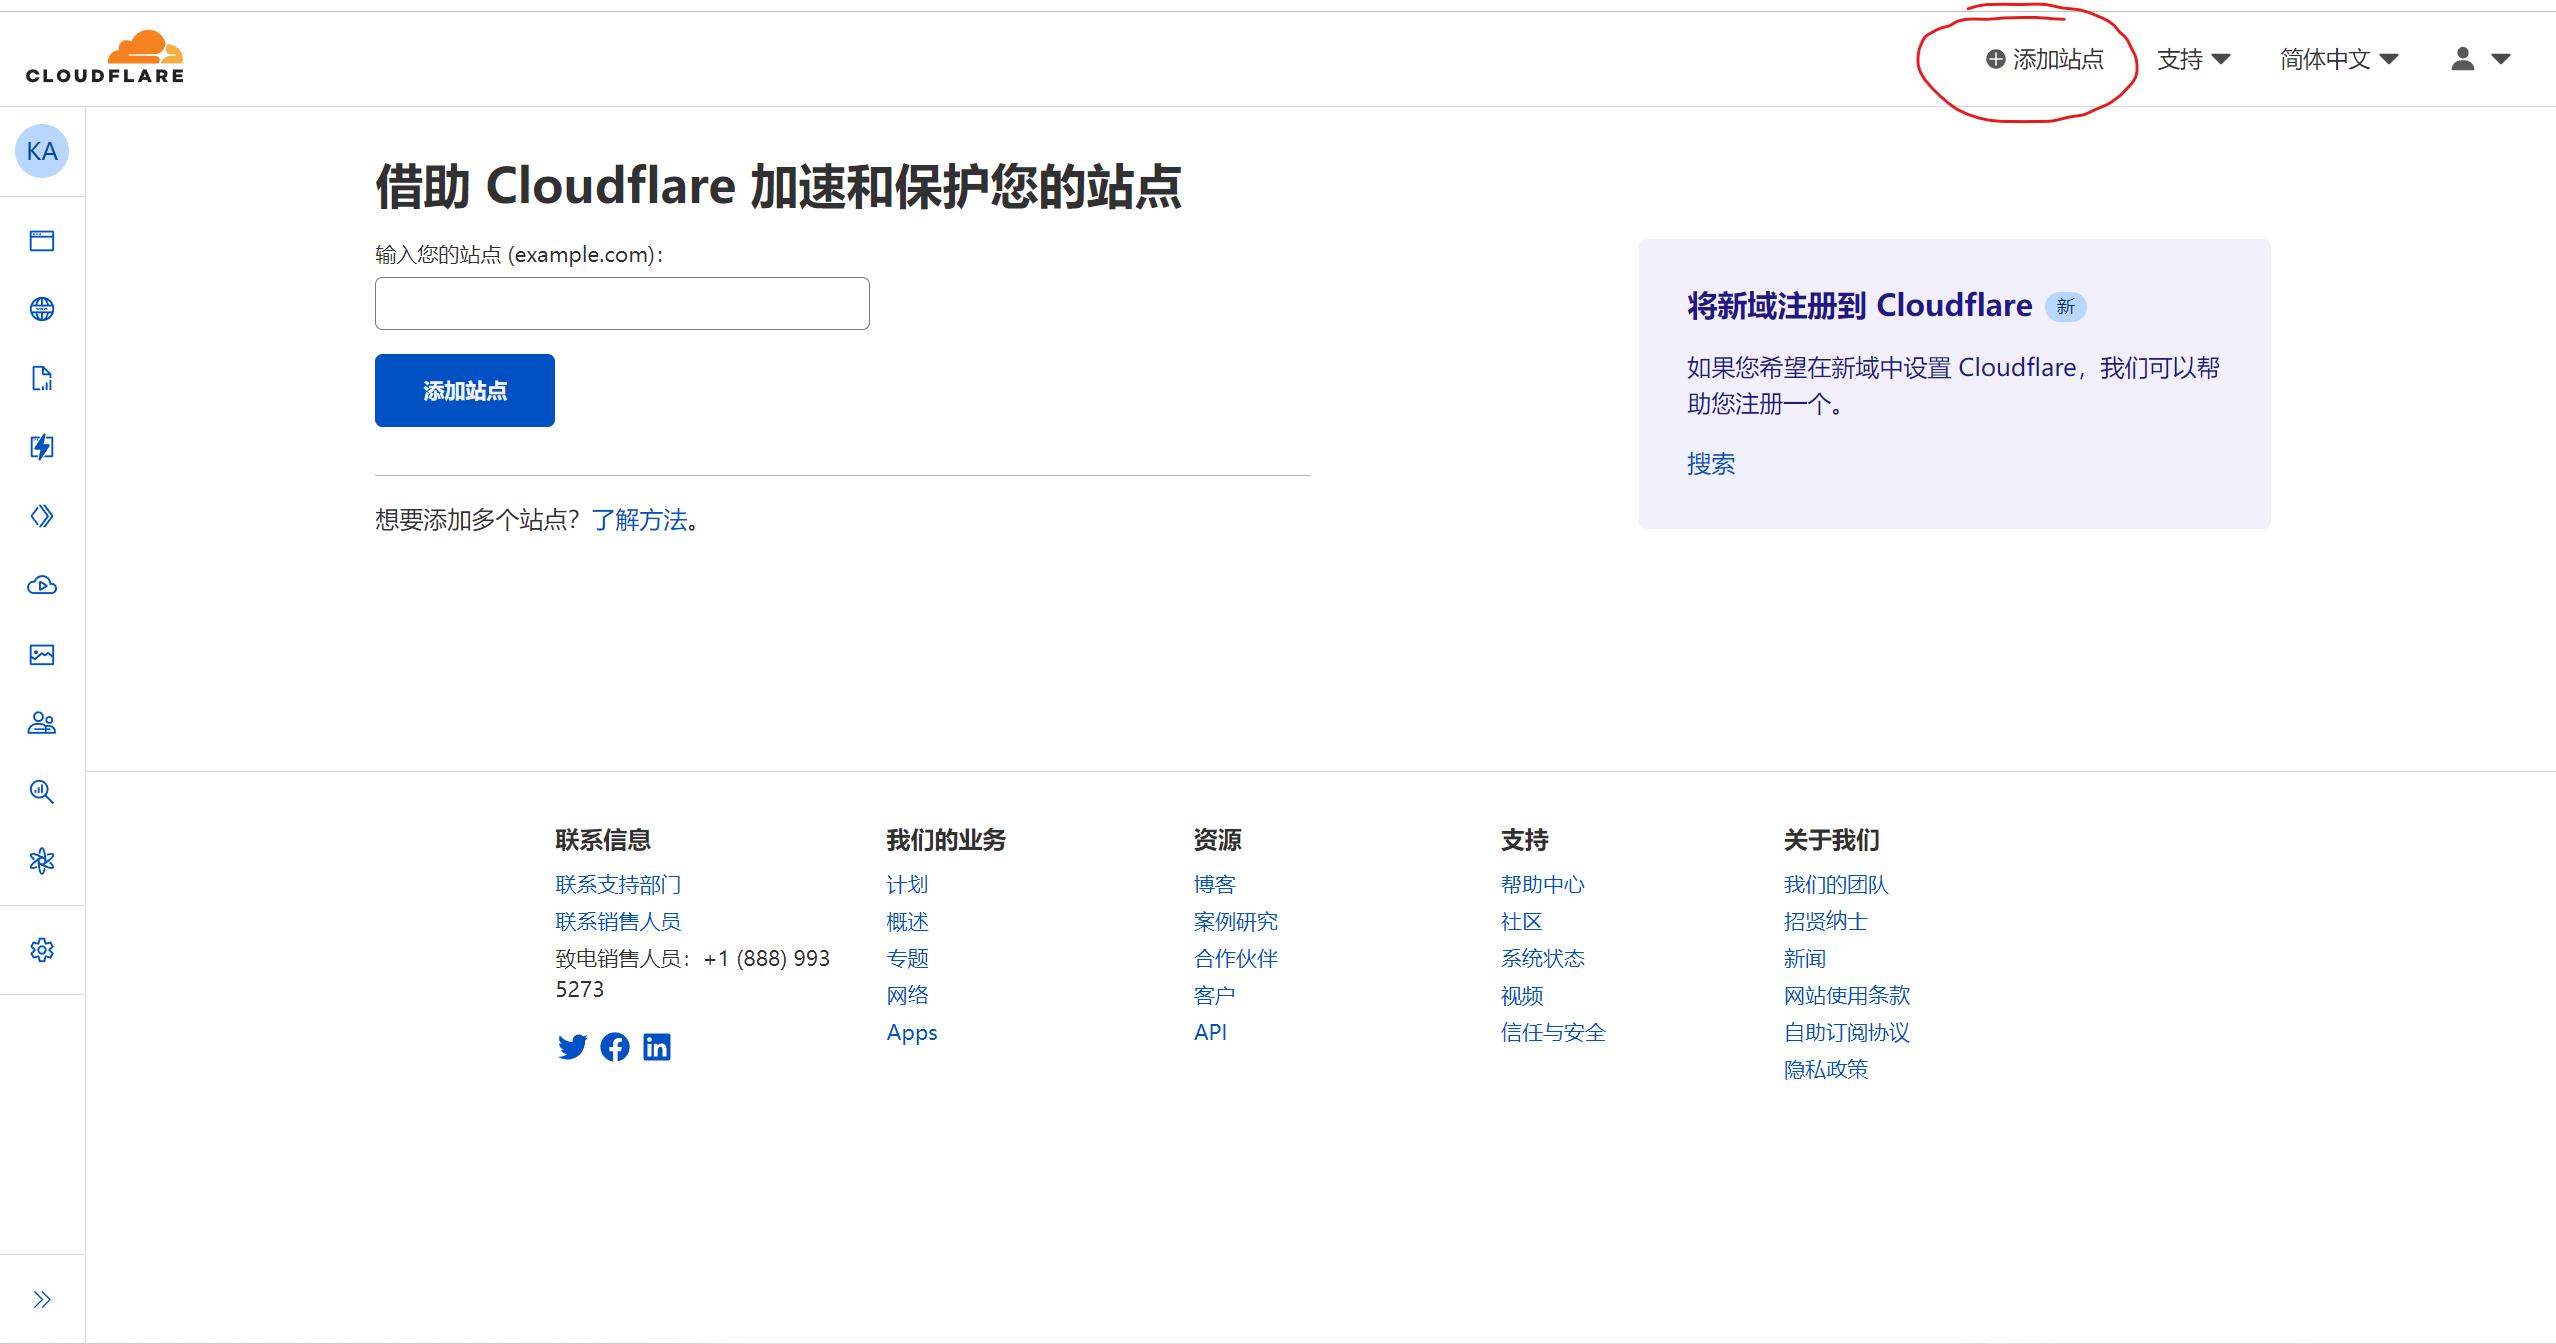Viewport: 2556px width, 1344px height.
Task: Open the 支持 dropdown in the top bar
Action: [x=2194, y=59]
